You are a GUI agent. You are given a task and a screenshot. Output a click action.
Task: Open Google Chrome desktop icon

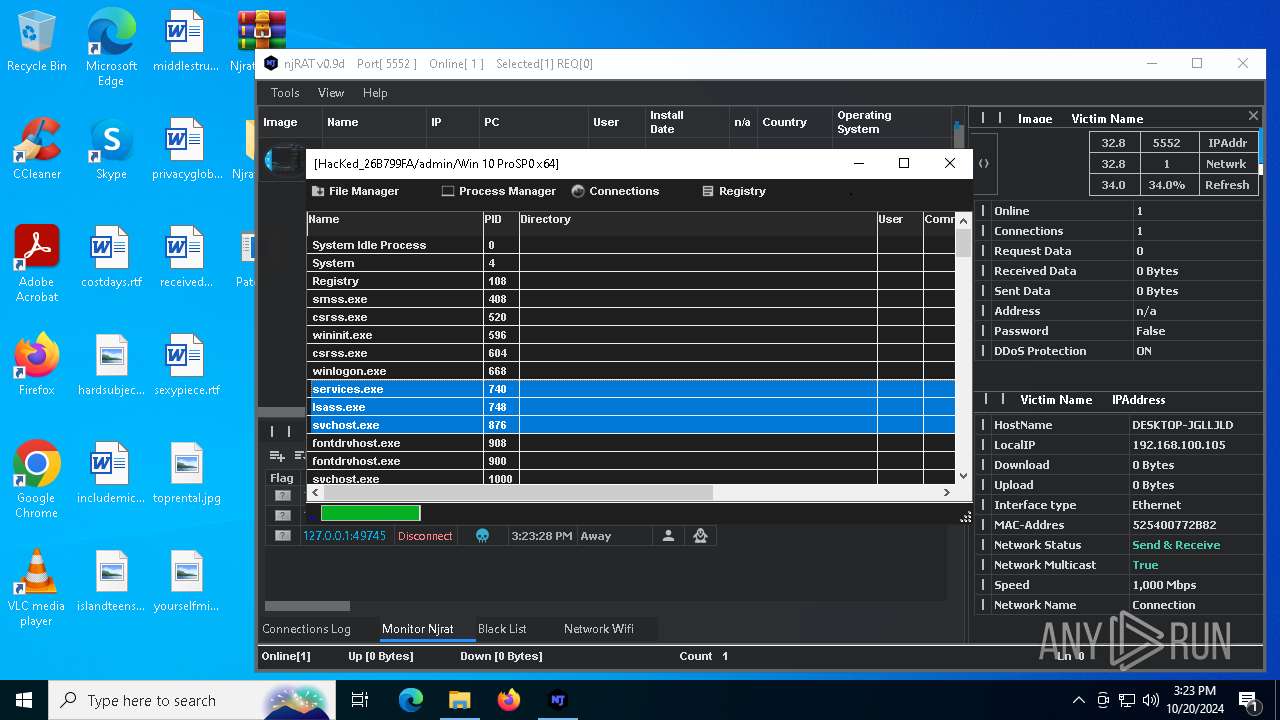click(x=37, y=479)
